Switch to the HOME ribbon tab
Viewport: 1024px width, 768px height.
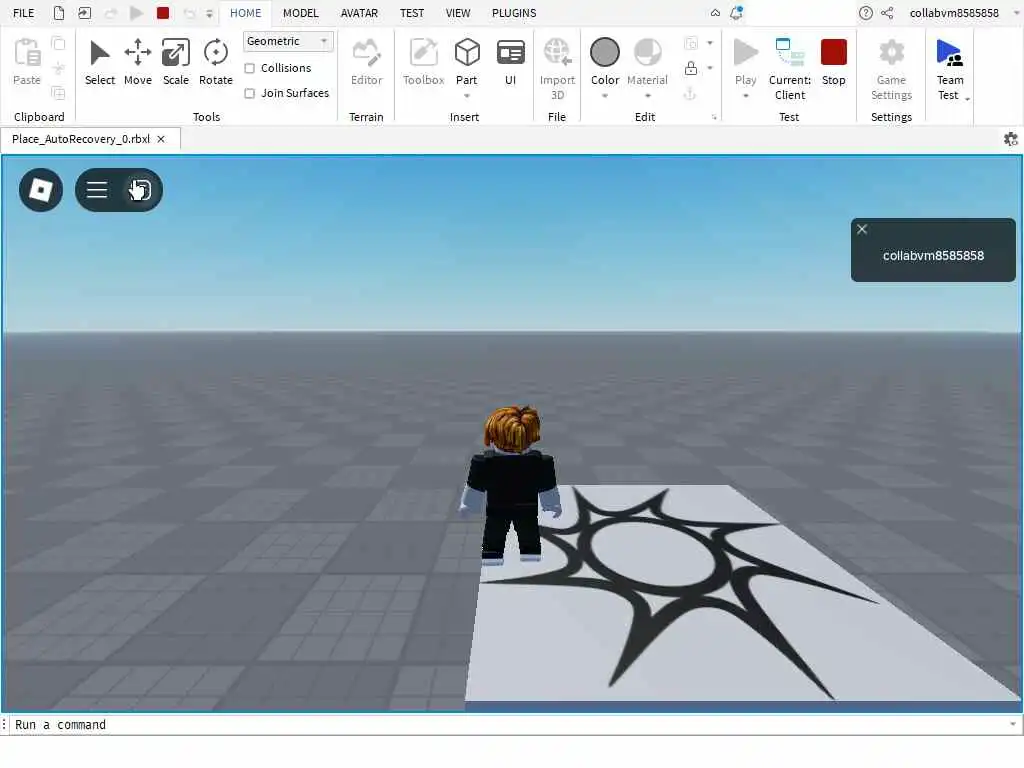[246, 13]
